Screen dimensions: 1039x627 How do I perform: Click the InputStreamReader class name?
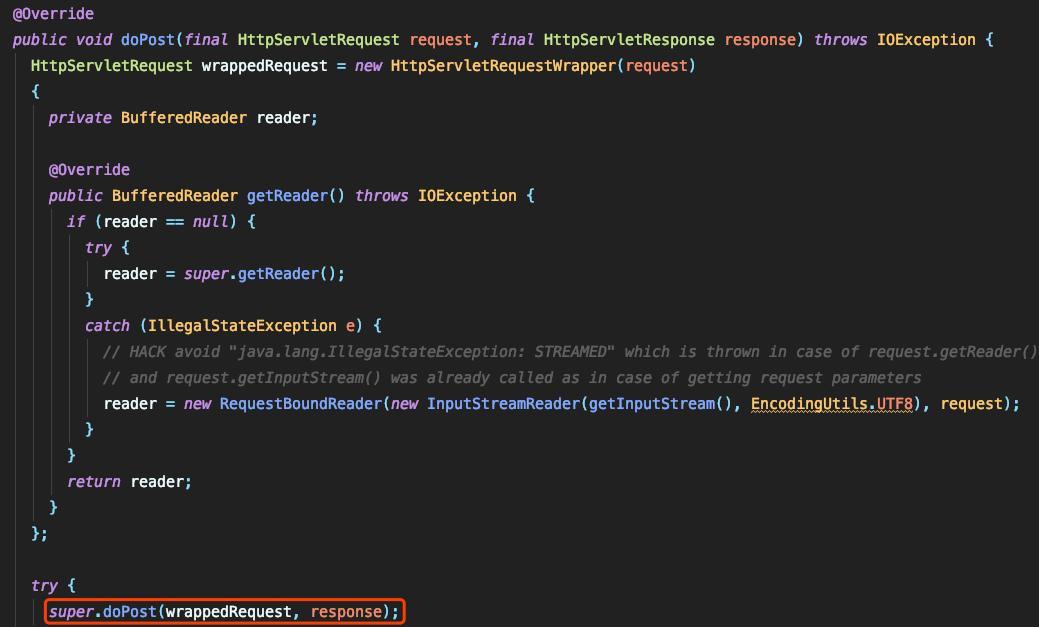pyautogui.click(x=503, y=404)
